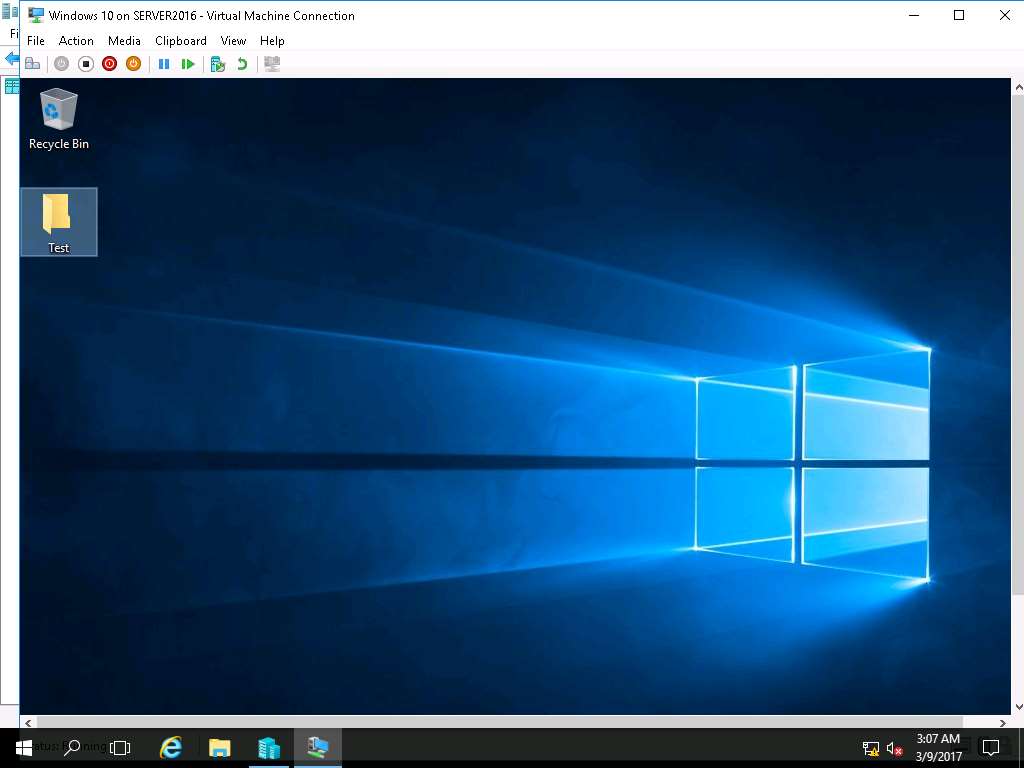Click the scroll left arrow

[28, 722]
